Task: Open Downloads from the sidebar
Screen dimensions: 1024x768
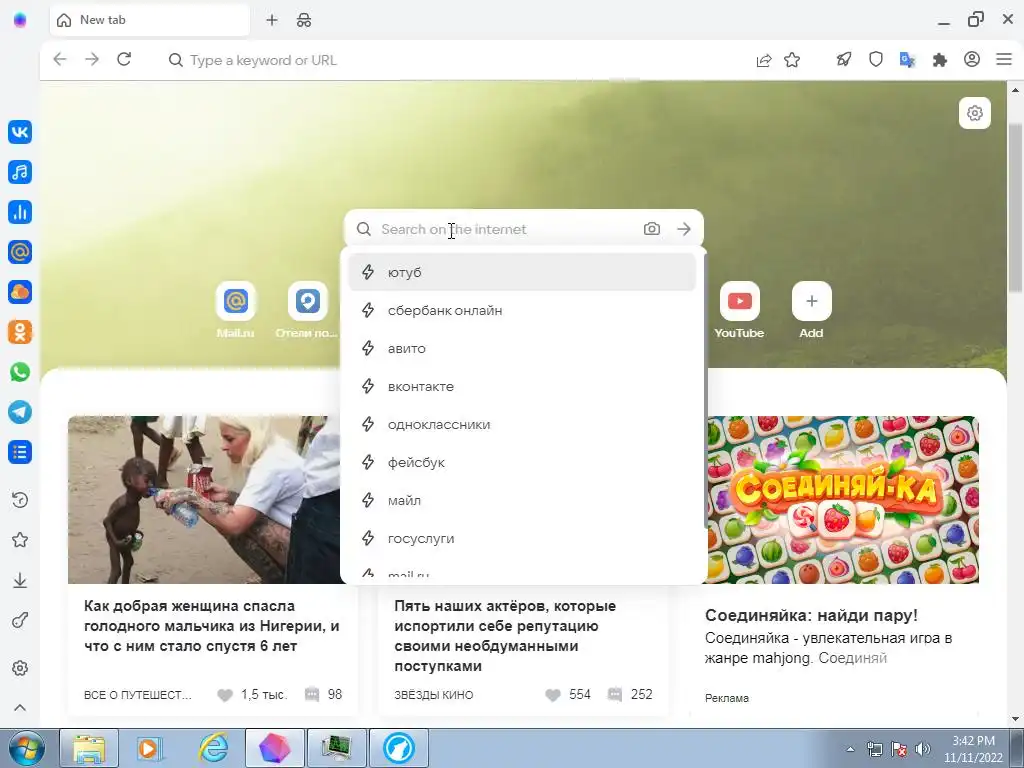Action: point(20,581)
